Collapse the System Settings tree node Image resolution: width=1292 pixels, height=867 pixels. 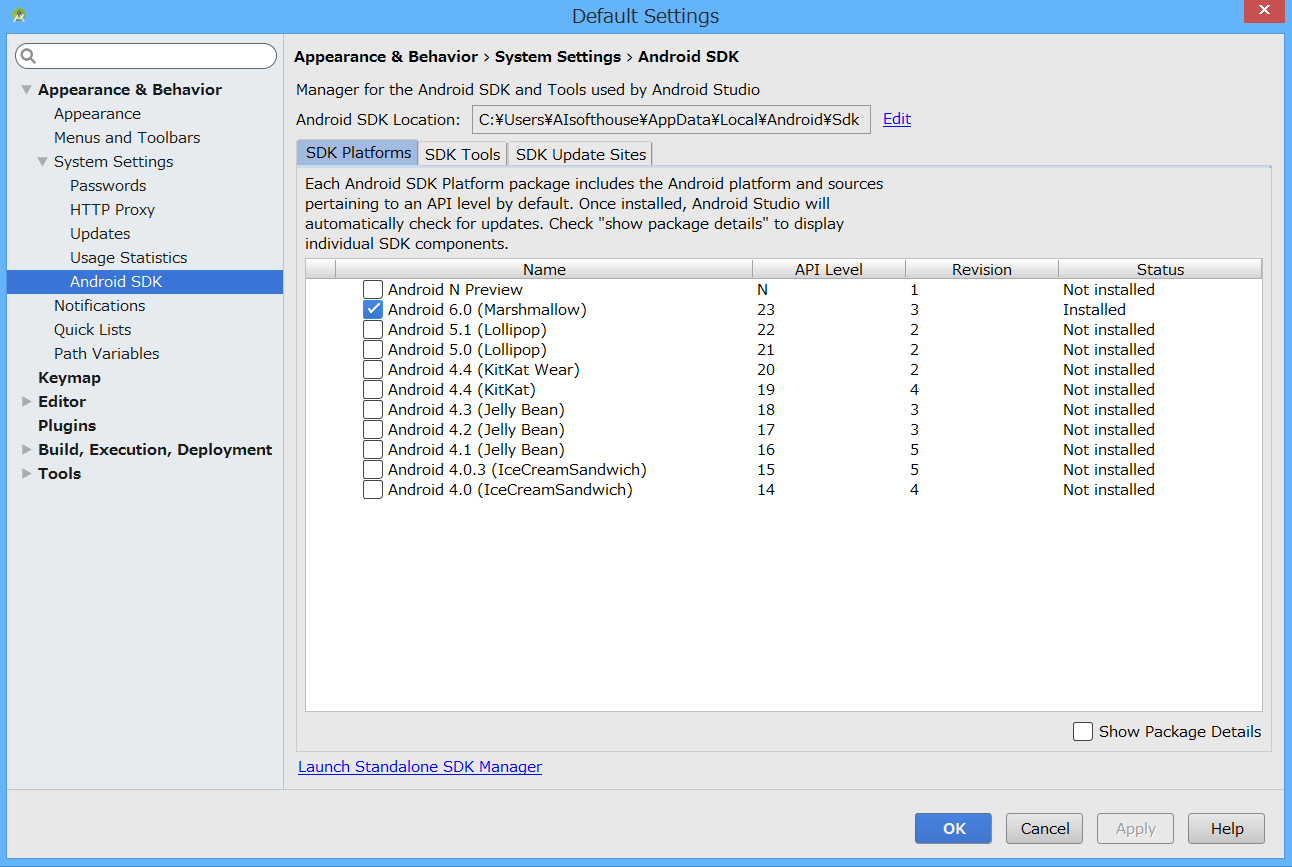(x=43, y=162)
